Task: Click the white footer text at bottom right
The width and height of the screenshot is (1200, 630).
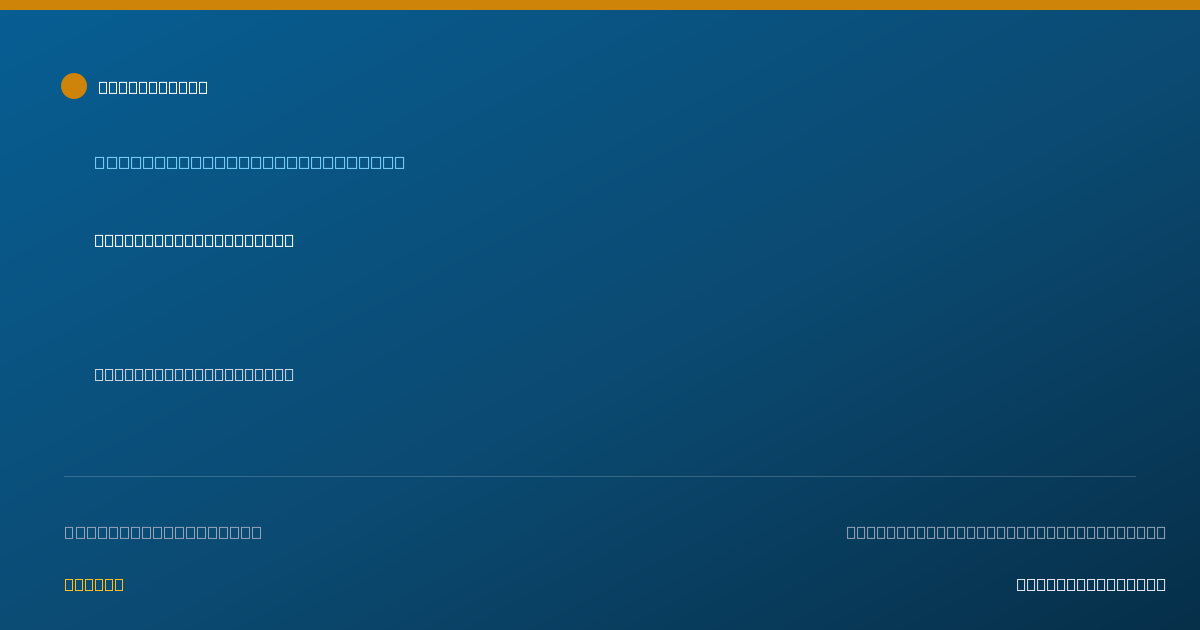Action: click(x=1091, y=584)
